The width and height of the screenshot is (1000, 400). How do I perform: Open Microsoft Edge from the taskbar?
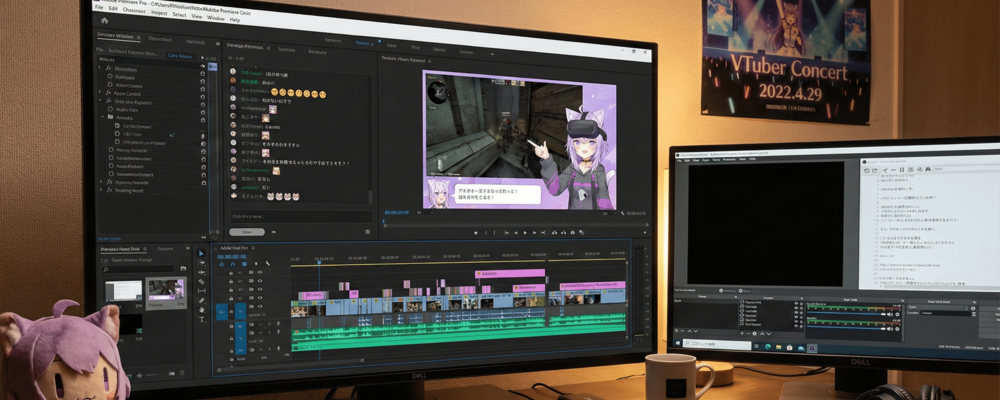(x=768, y=347)
